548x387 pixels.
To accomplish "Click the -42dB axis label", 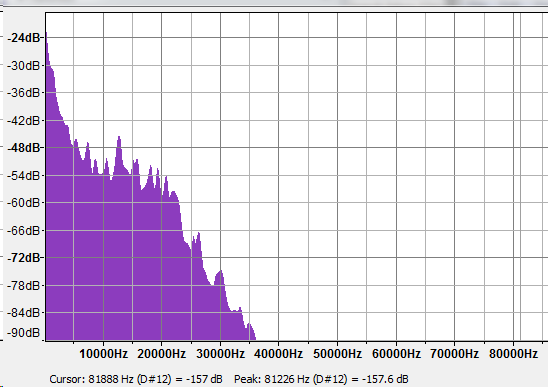I will (24, 121).
